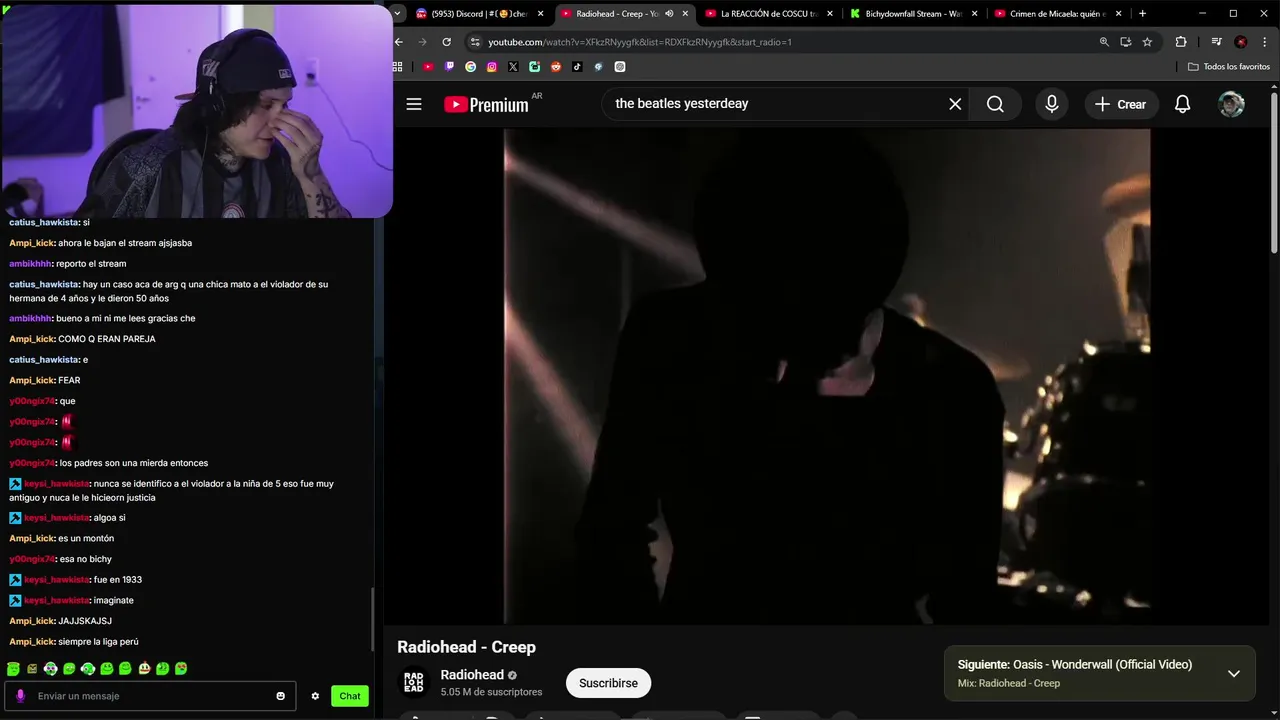Click the site info icon in the address bar
Screen dimensions: 1280x720
pos(475,42)
